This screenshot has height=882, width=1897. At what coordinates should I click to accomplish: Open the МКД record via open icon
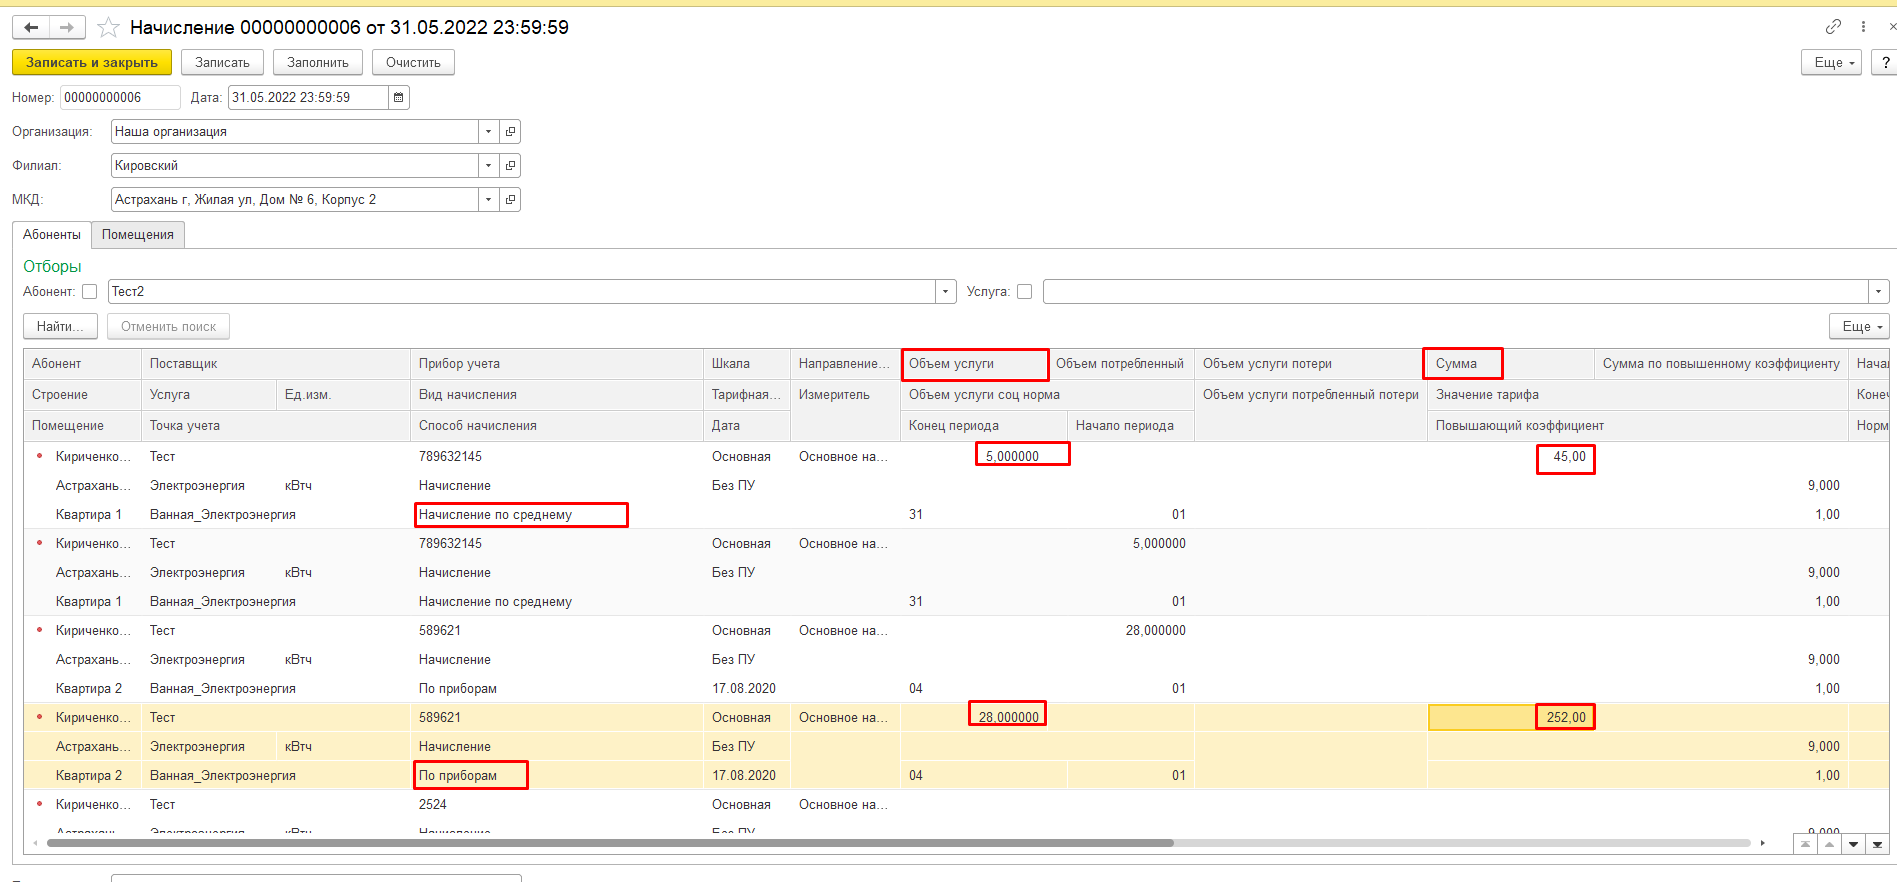point(510,200)
